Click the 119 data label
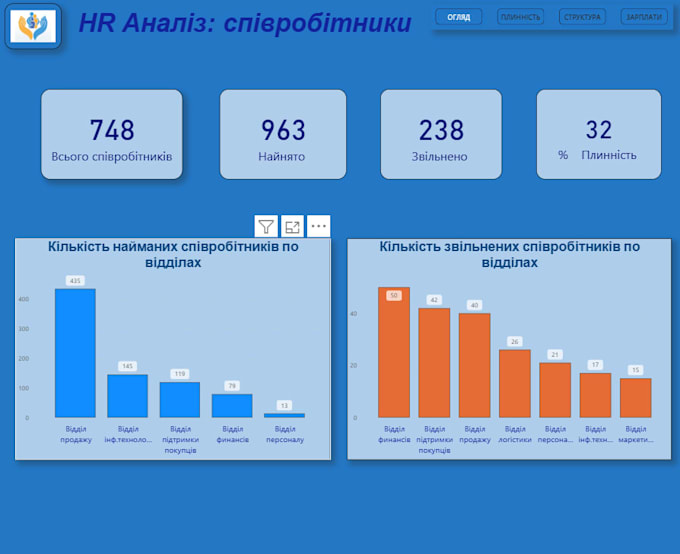The image size is (680, 554). (x=180, y=374)
